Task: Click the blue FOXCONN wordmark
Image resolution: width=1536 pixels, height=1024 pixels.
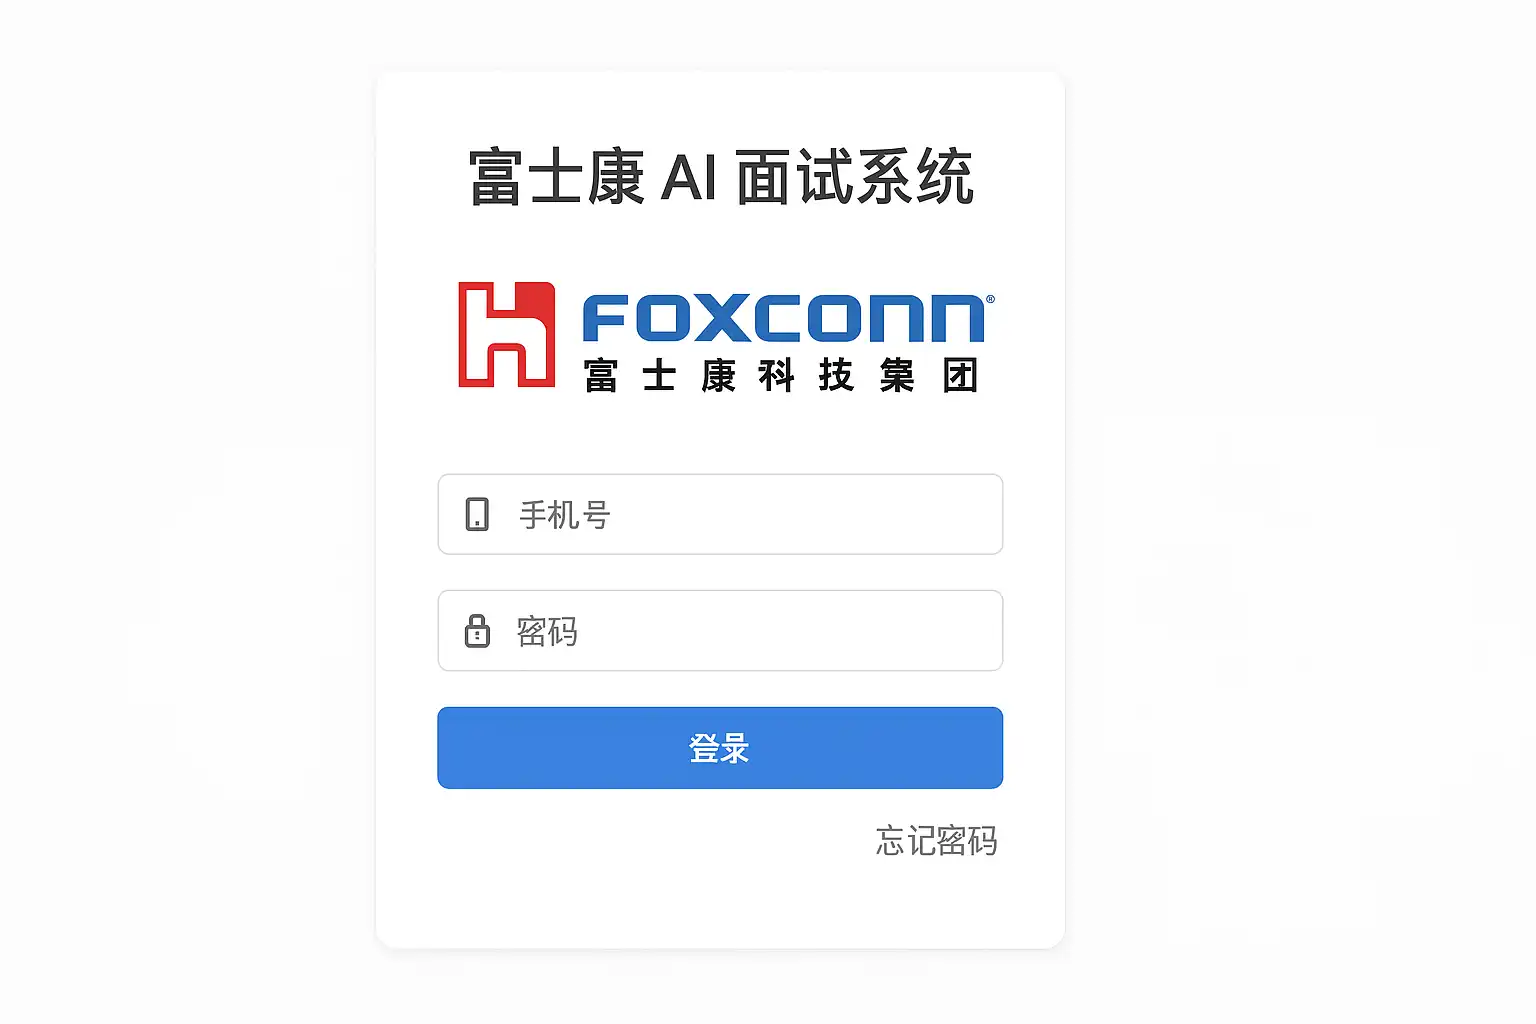Action: coord(784,318)
